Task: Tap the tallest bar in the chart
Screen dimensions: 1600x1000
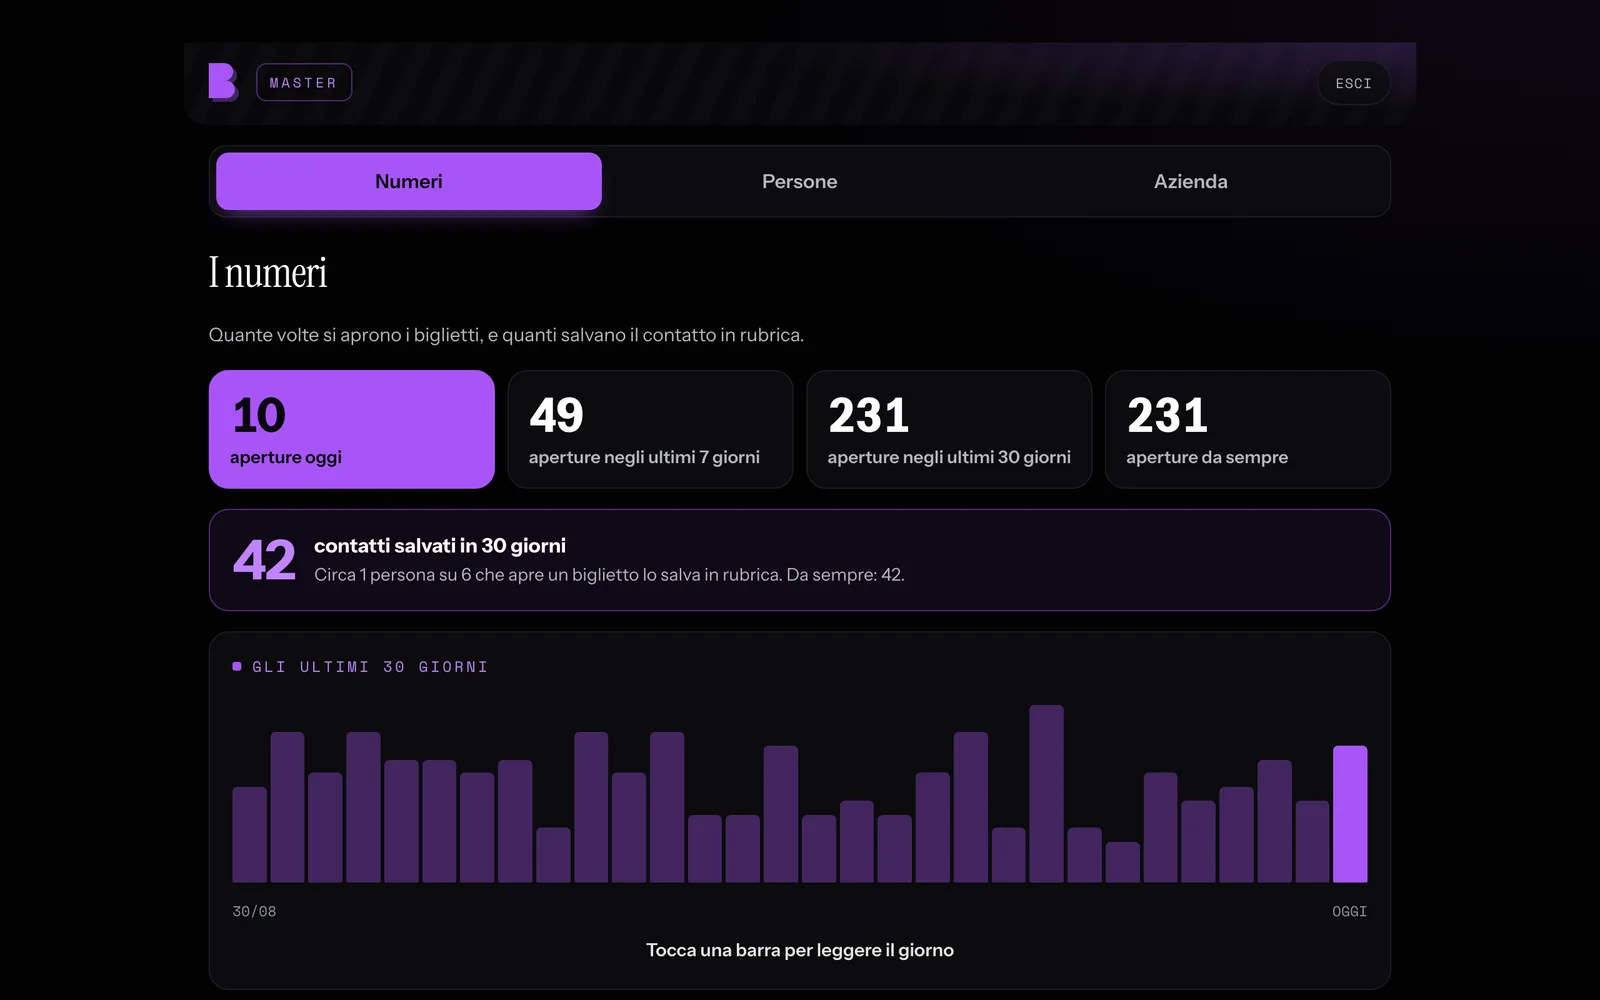Action: [1046, 794]
